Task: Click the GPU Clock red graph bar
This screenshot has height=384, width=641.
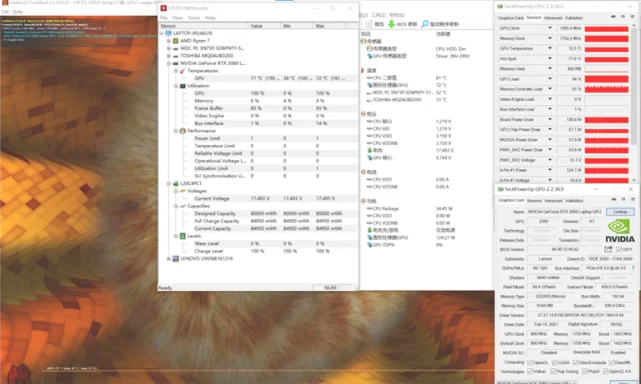Action: pyautogui.click(x=606, y=28)
